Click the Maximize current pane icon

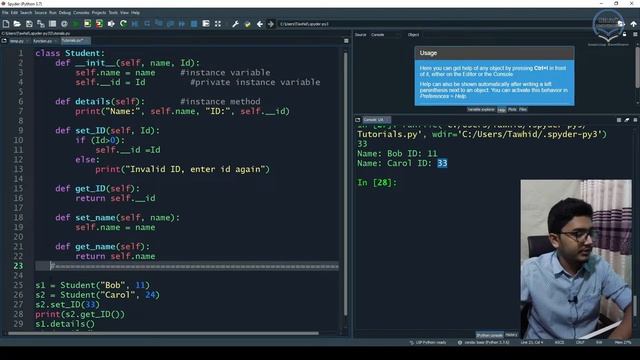[206, 24]
